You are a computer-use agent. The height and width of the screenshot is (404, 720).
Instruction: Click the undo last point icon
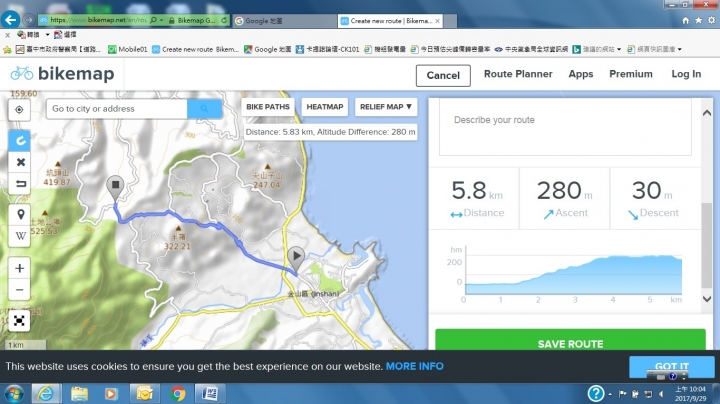[20, 184]
